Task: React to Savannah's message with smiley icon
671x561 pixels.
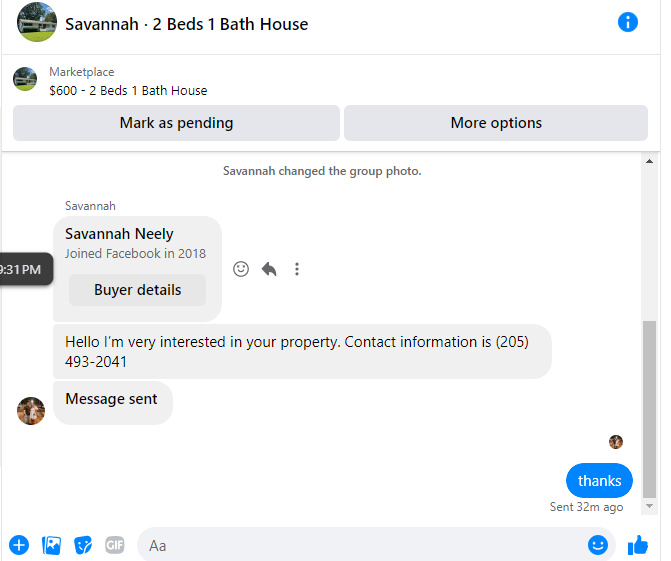Action: 241,269
